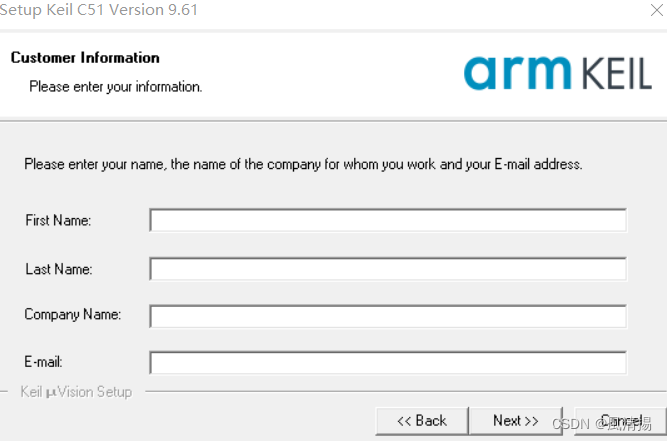Viewport: 667px width, 441px height.
Task: Click the E-mail: label
Action: click(x=43, y=362)
